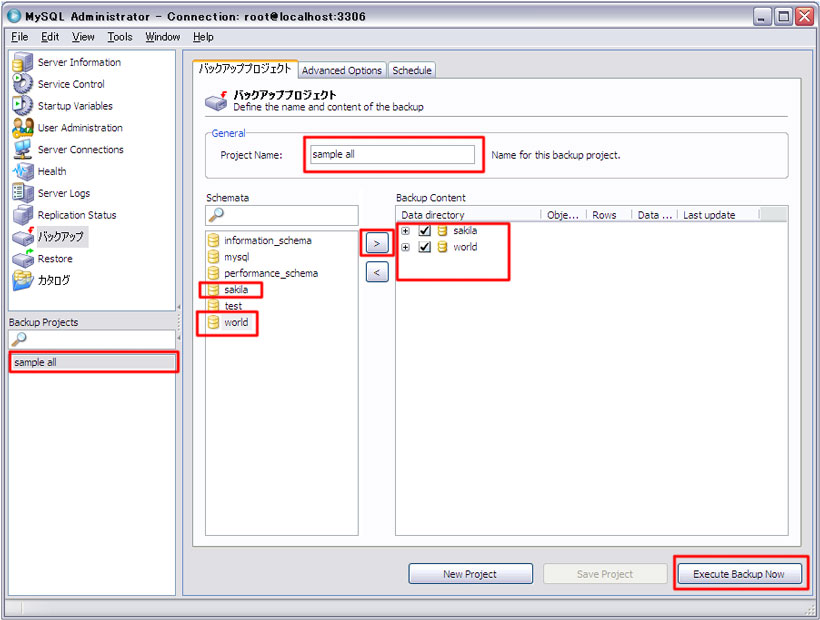The image size is (820, 620).
Task: Click the Data ... column header
Action: [x=655, y=215]
